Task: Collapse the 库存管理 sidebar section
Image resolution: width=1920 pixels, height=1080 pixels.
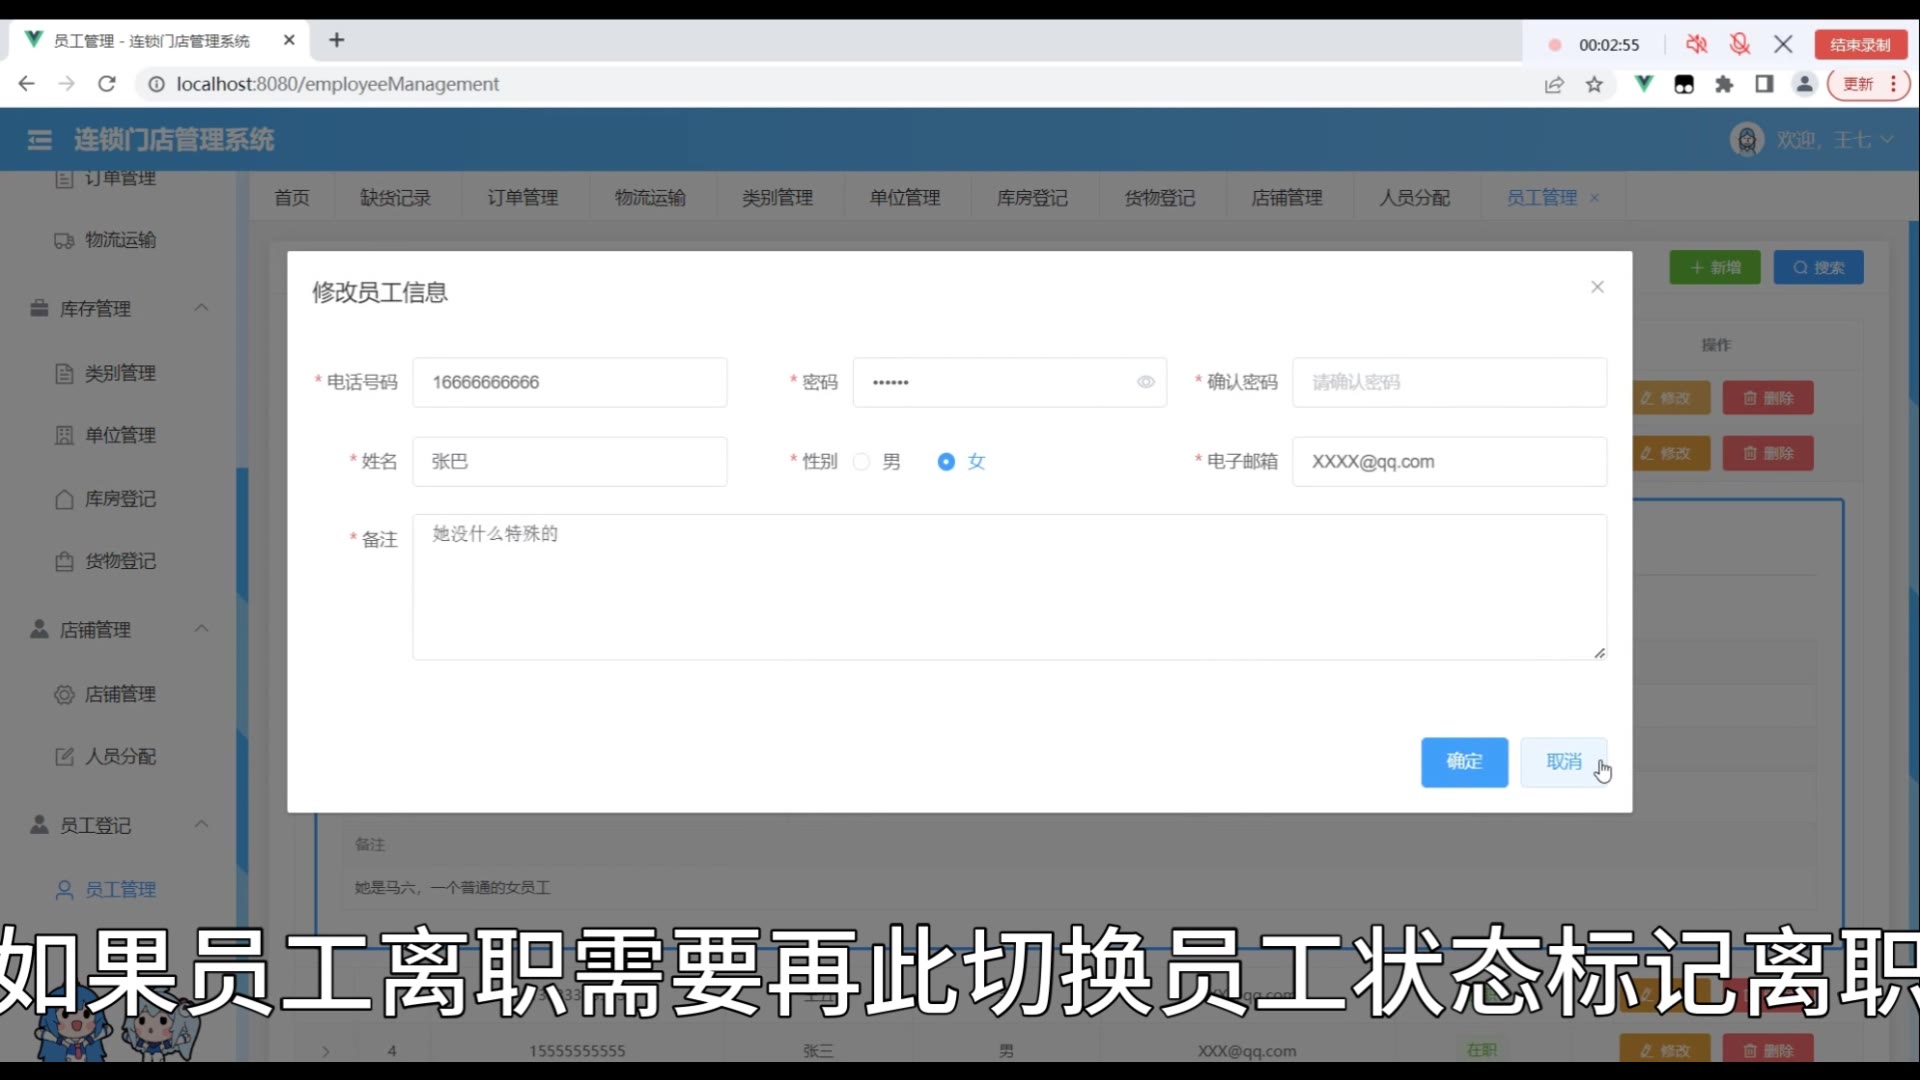Action: coord(201,308)
